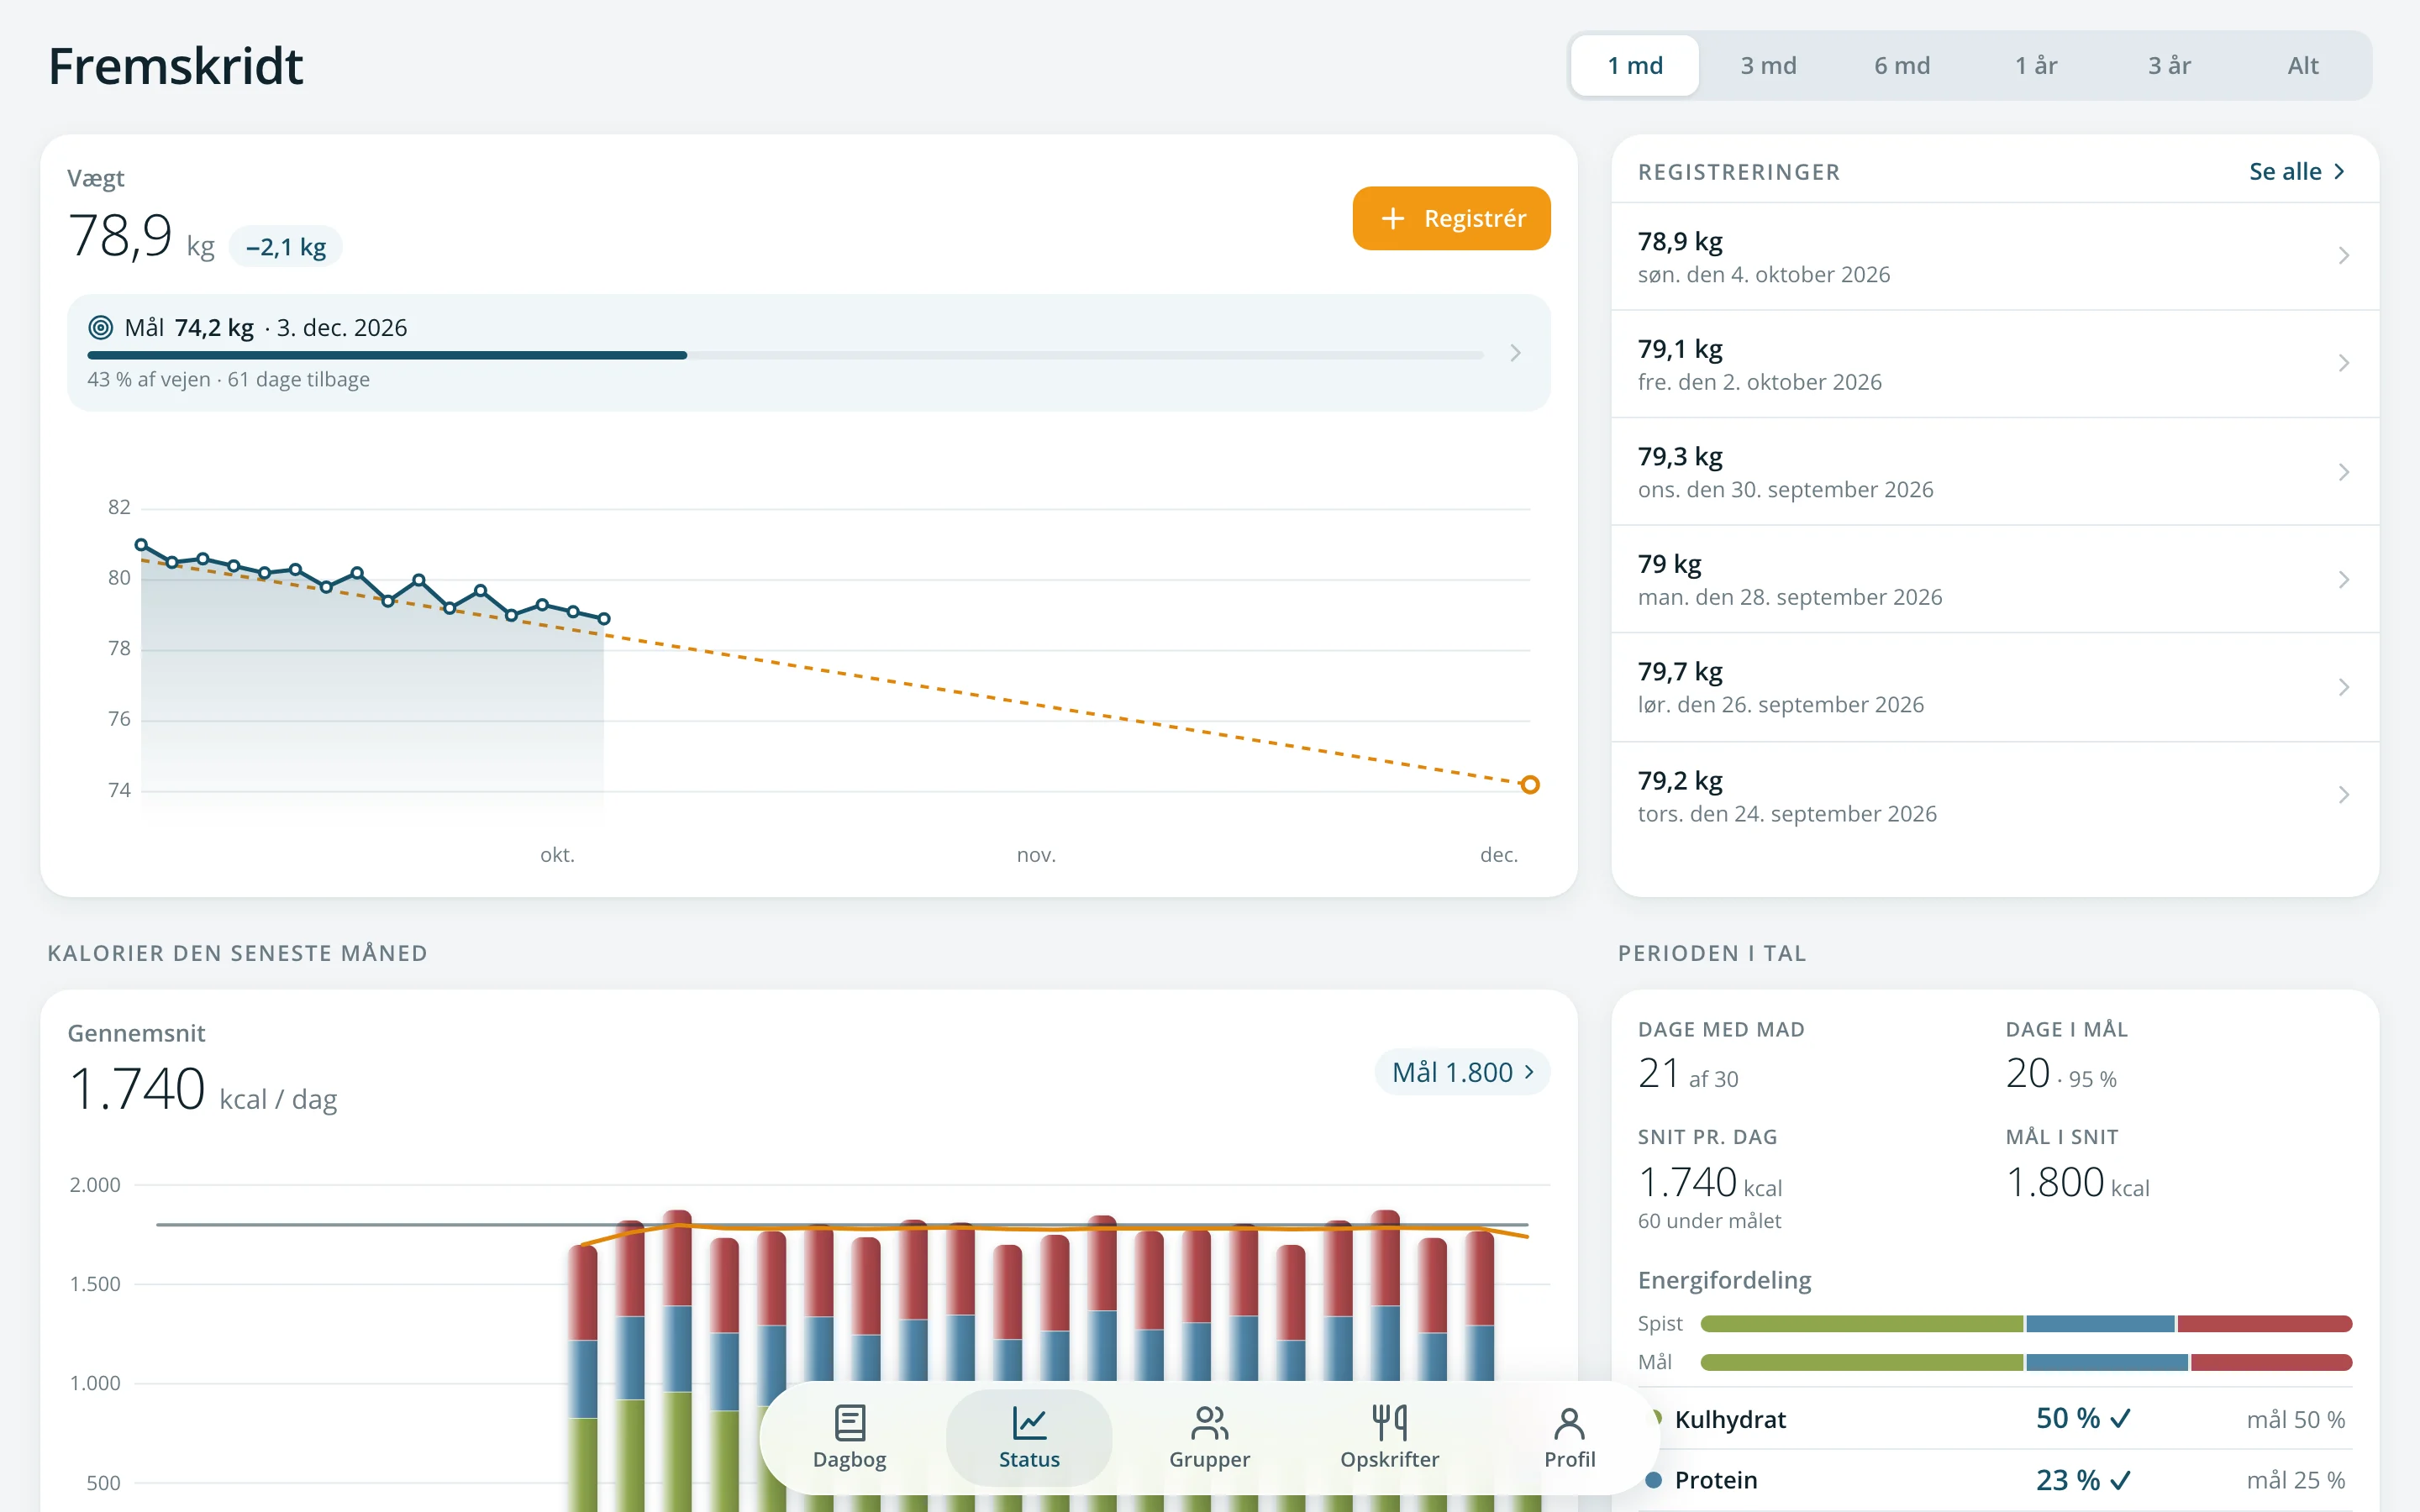Click the plus icon in Registrér
This screenshot has height=1512, width=2420.
tap(1393, 218)
